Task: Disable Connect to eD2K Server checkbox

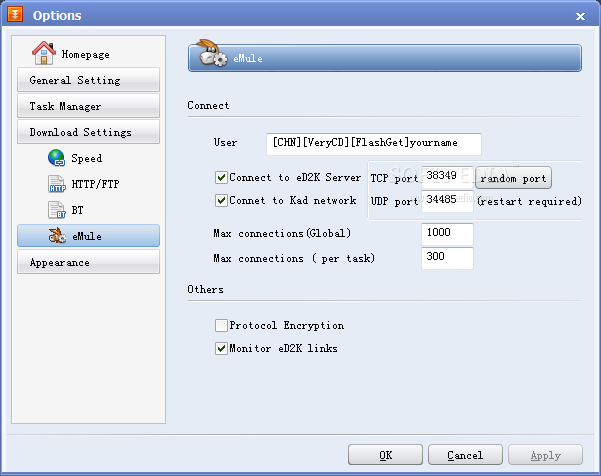Action: (x=221, y=177)
